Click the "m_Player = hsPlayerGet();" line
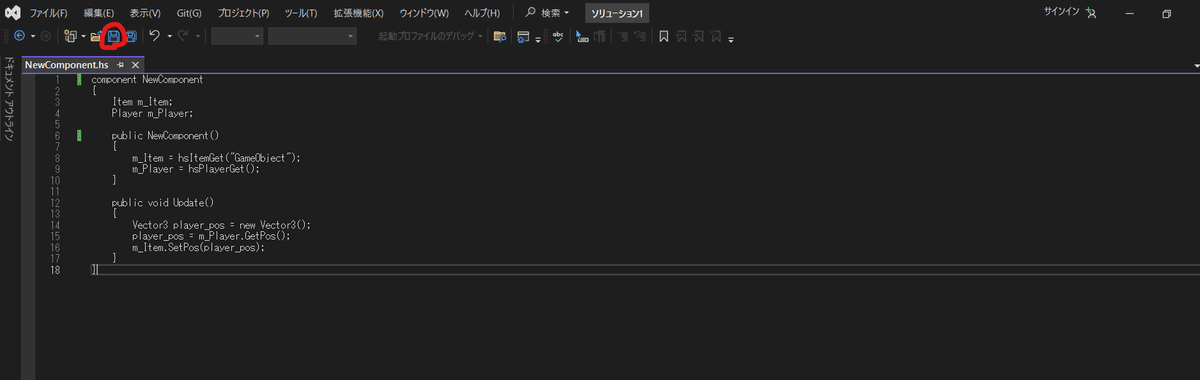 tap(196, 169)
